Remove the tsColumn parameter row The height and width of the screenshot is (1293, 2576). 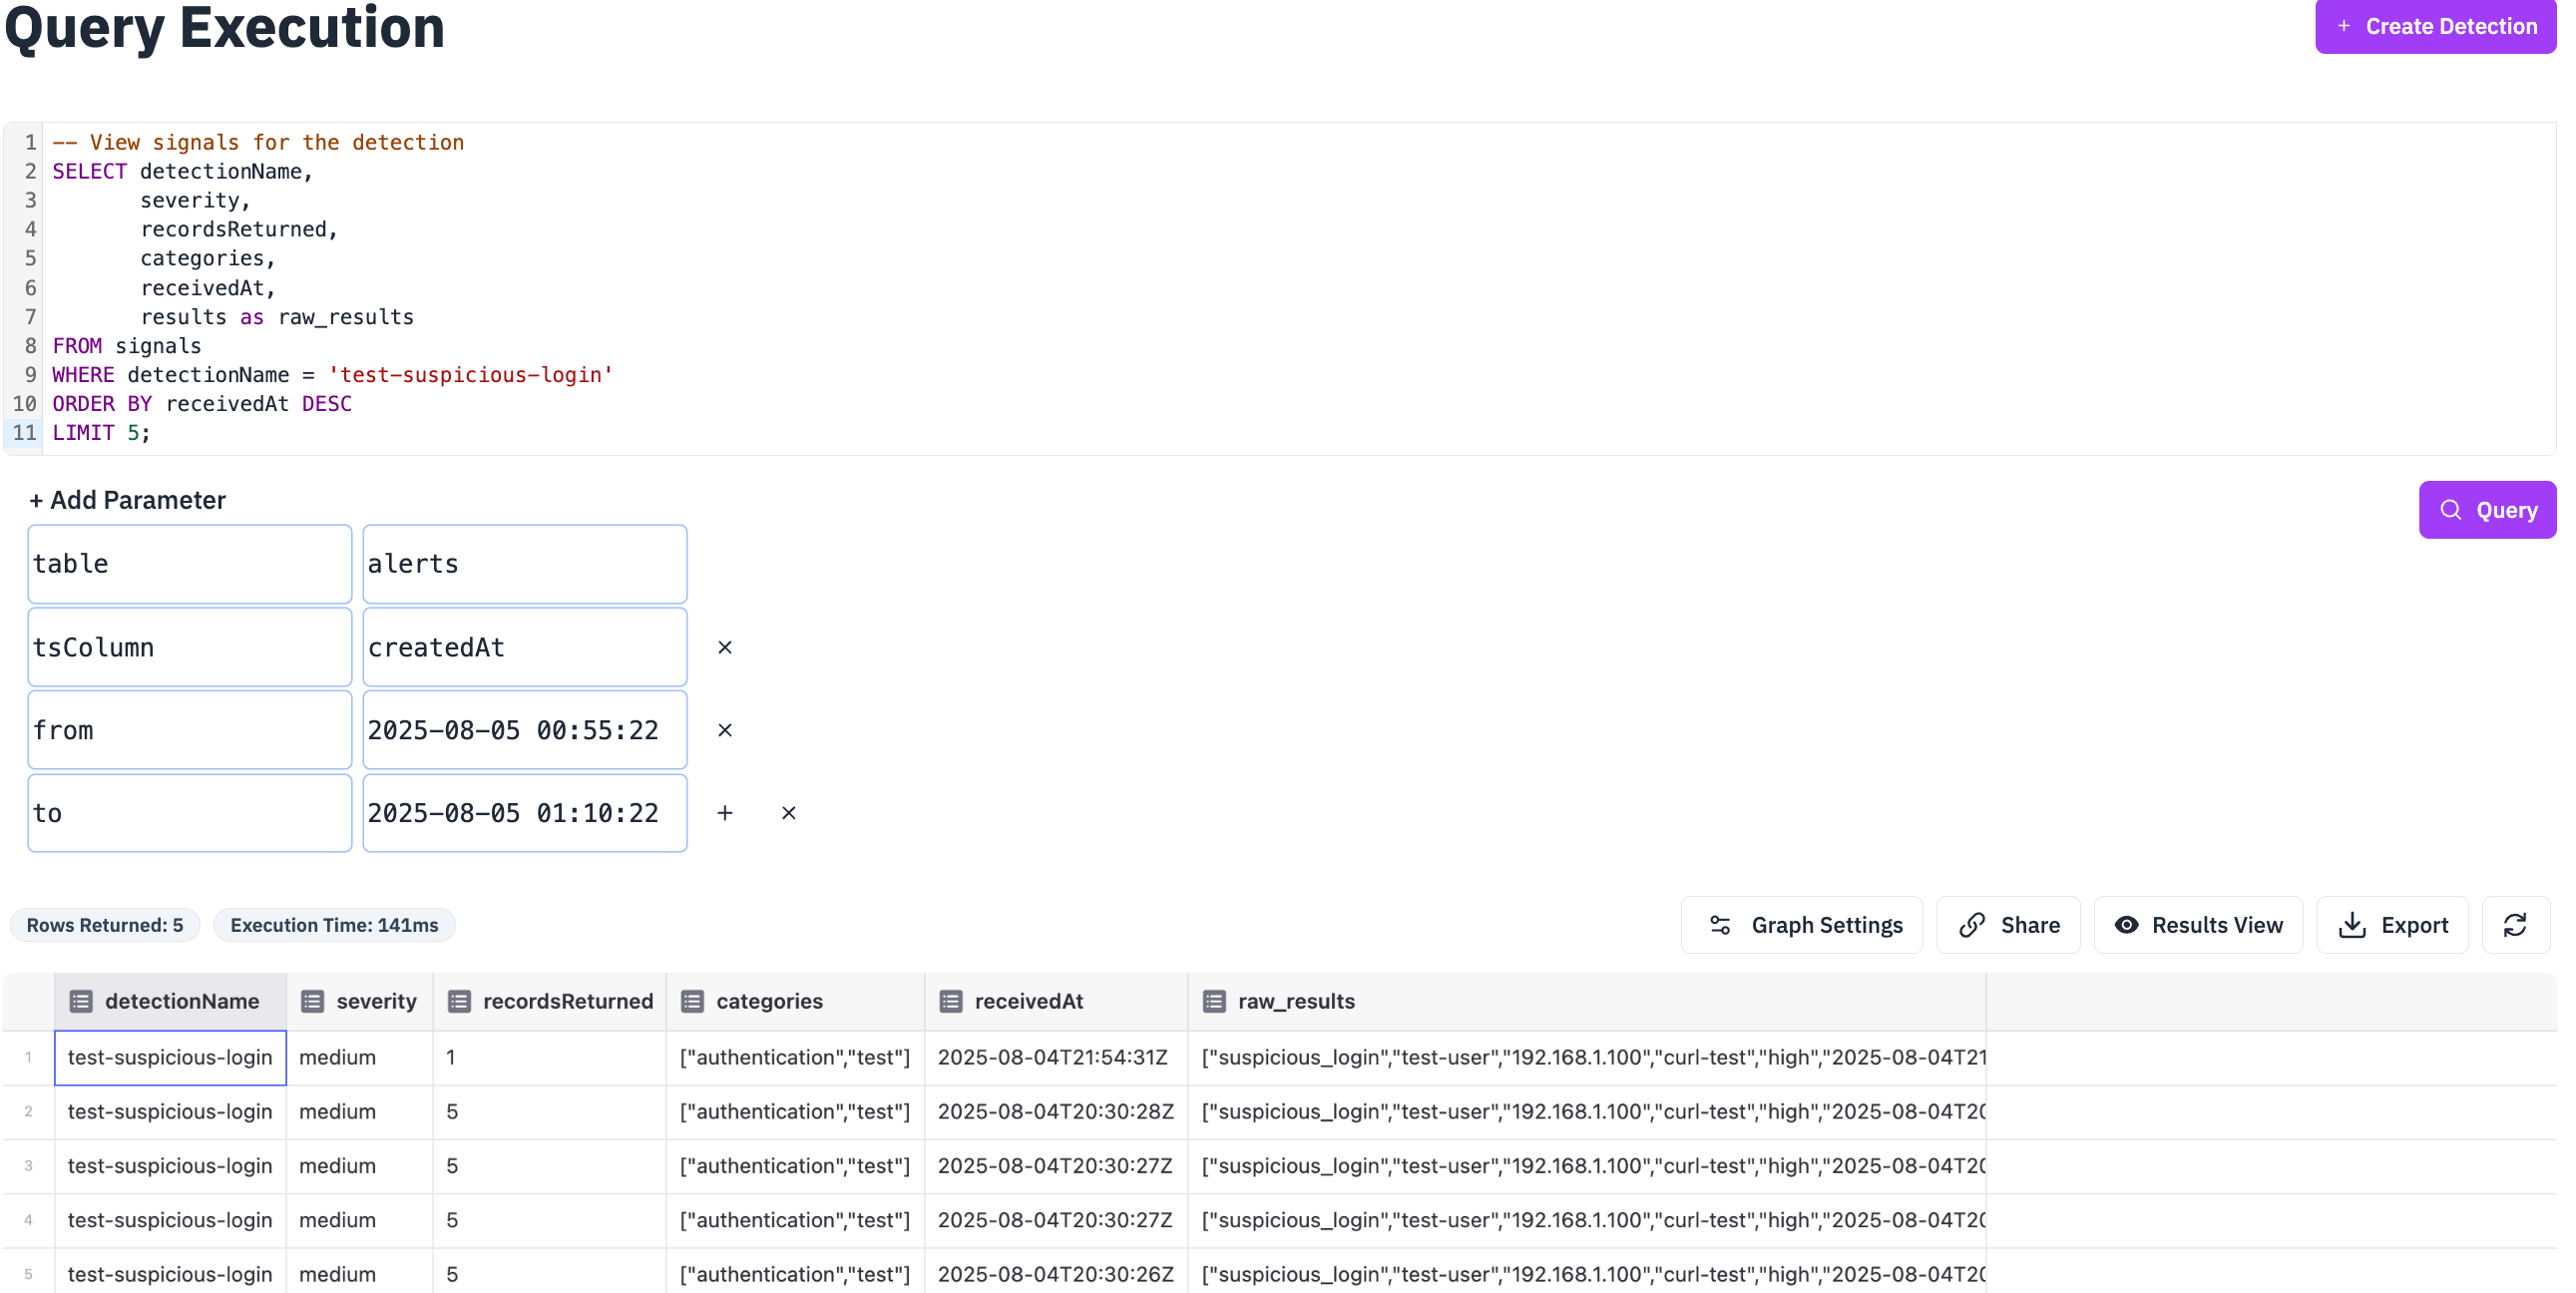coord(725,648)
